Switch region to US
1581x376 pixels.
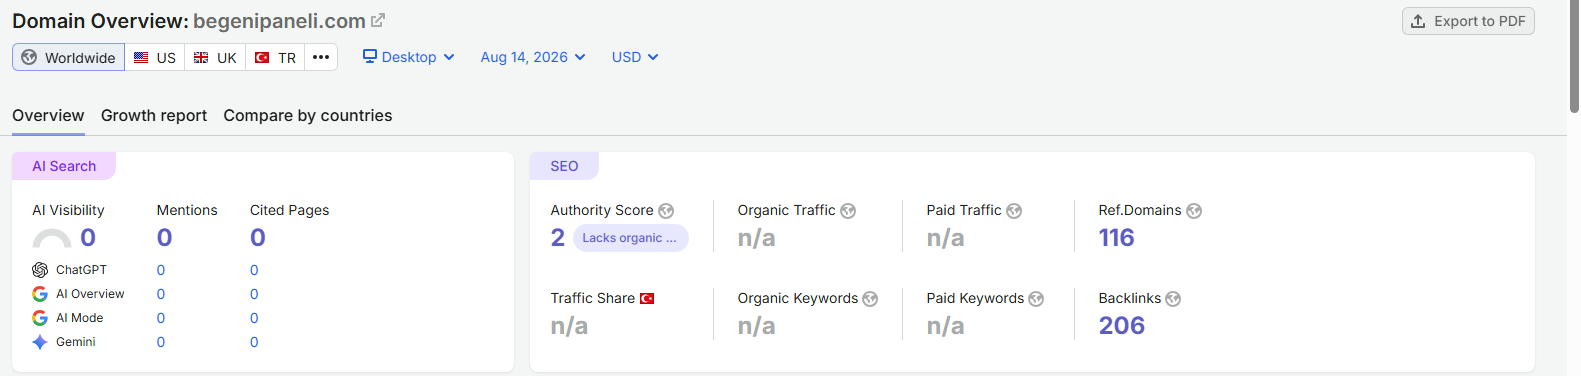click(x=155, y=57)
